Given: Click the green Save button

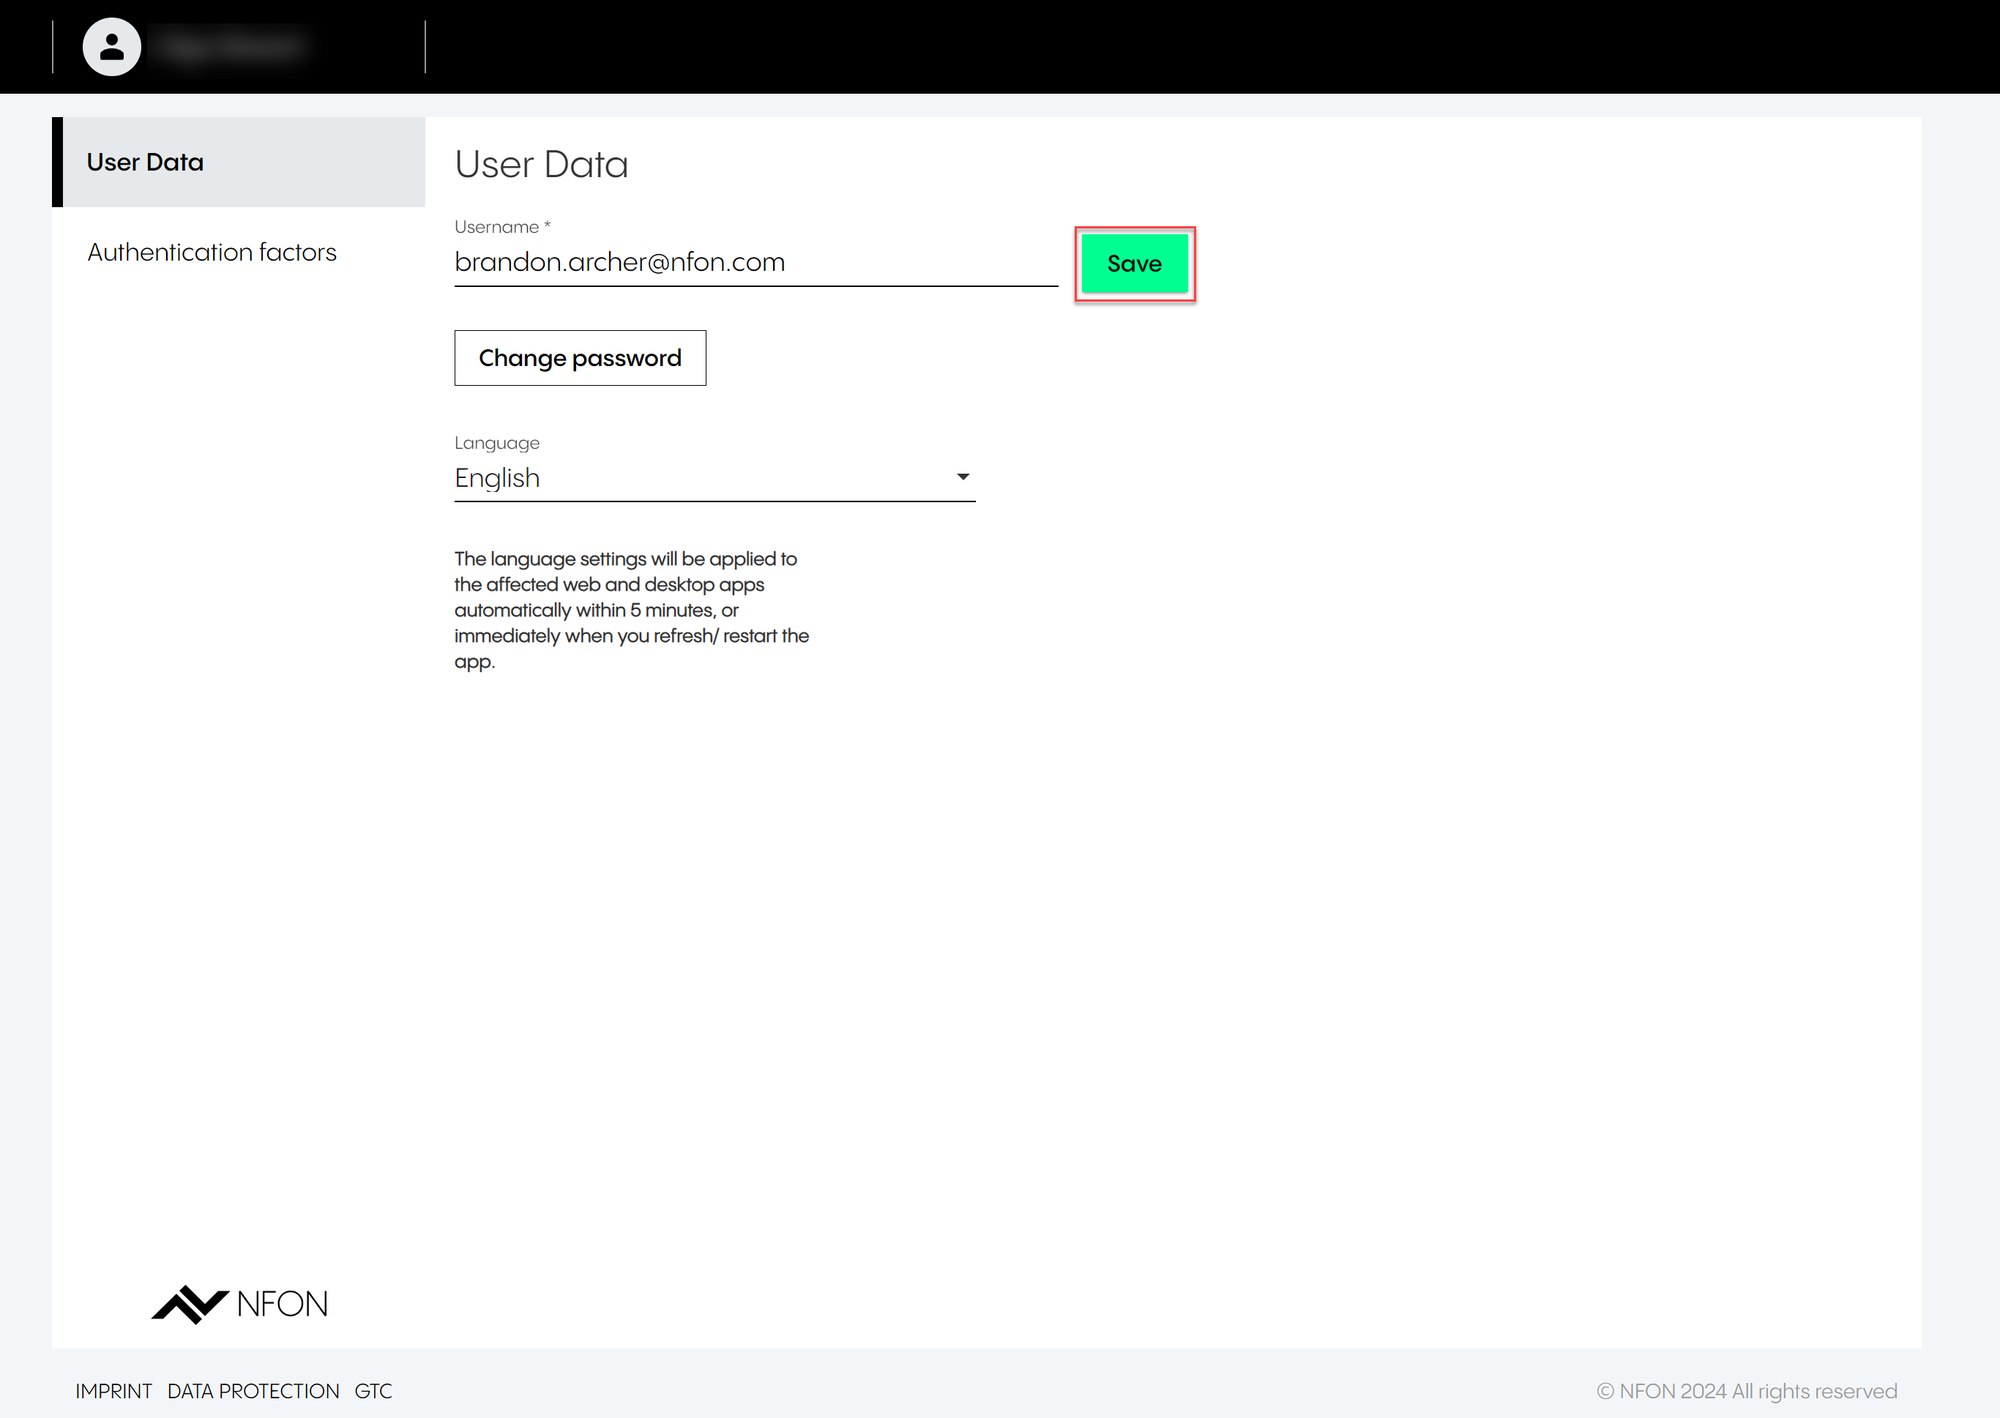Looking at the screenshot, I should click(1134, 264).
